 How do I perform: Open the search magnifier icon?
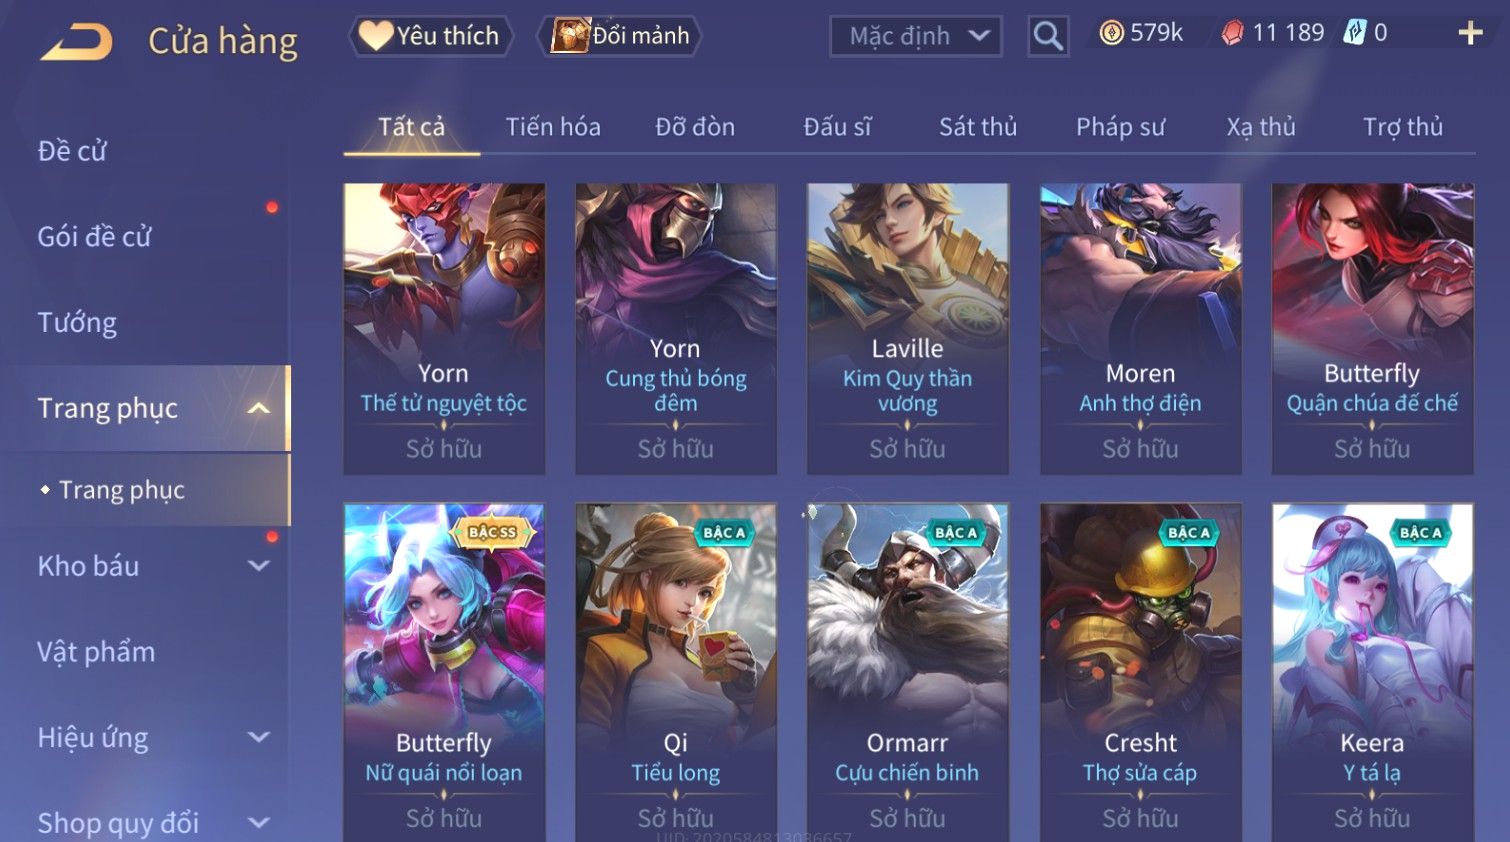click(x=1048, y=37)
